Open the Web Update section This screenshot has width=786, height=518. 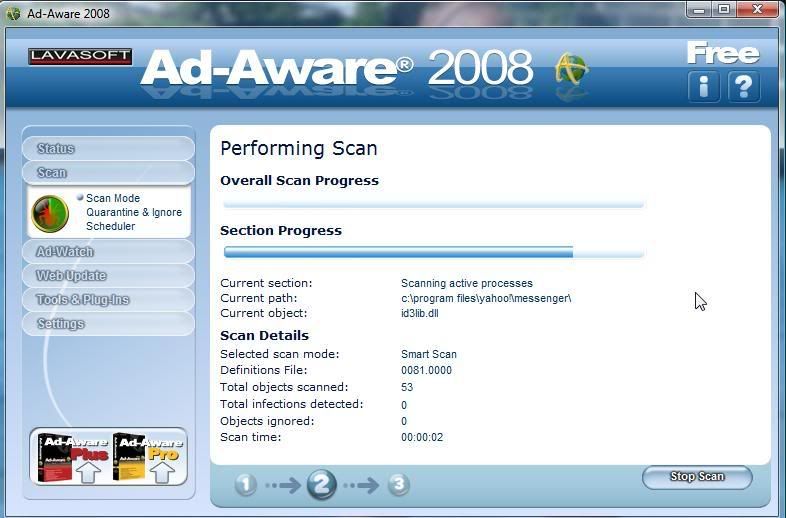(108, 275)
